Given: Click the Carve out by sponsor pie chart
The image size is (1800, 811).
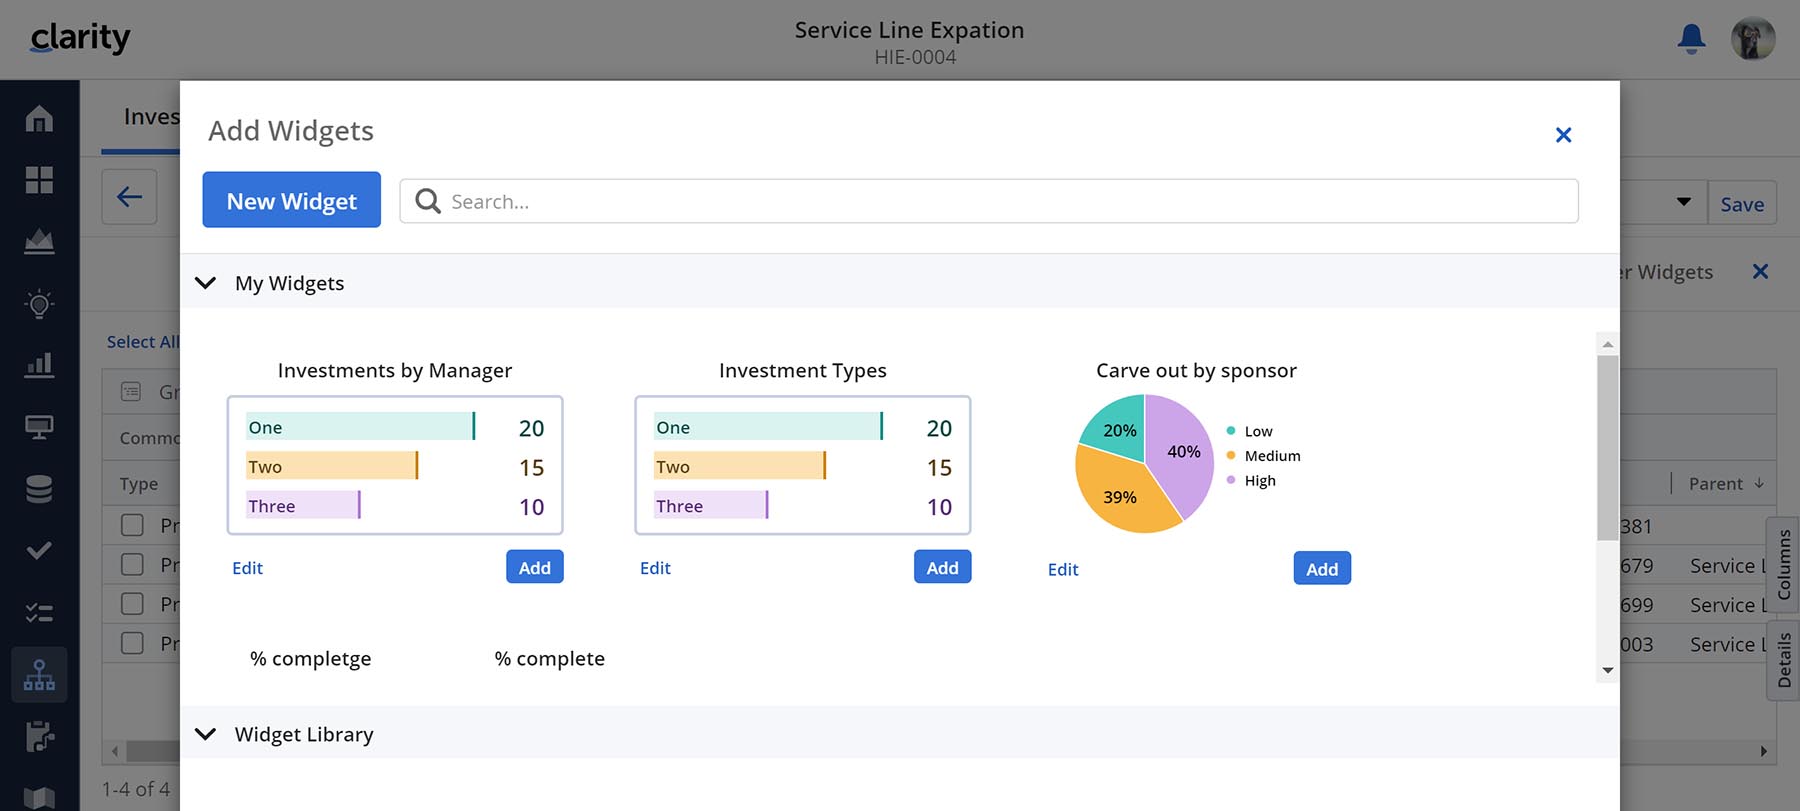Looking at the screenshot, I should pyautogui.click(x=1145, y=464).
